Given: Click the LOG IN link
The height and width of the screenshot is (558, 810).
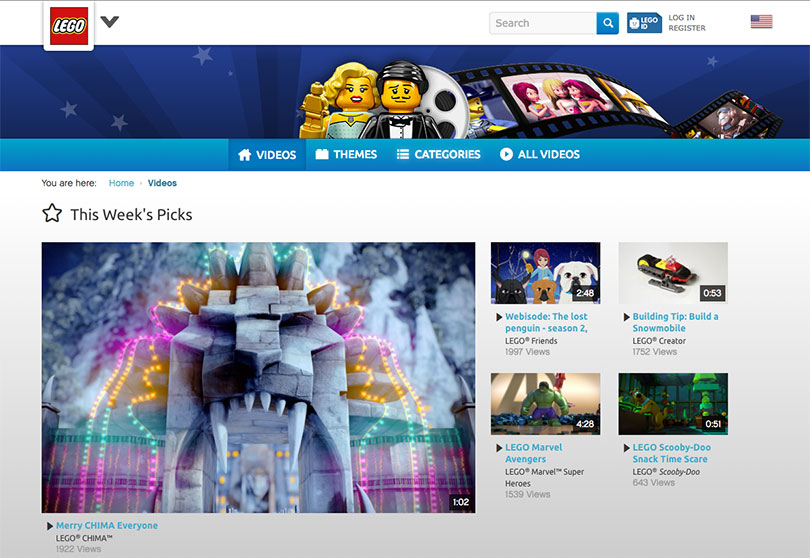Looking at the screenshot, I should 681,18.
